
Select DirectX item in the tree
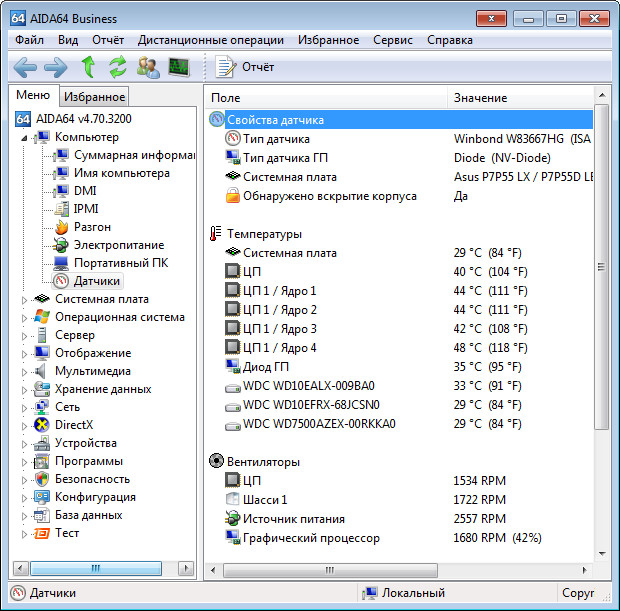[73, 425]
